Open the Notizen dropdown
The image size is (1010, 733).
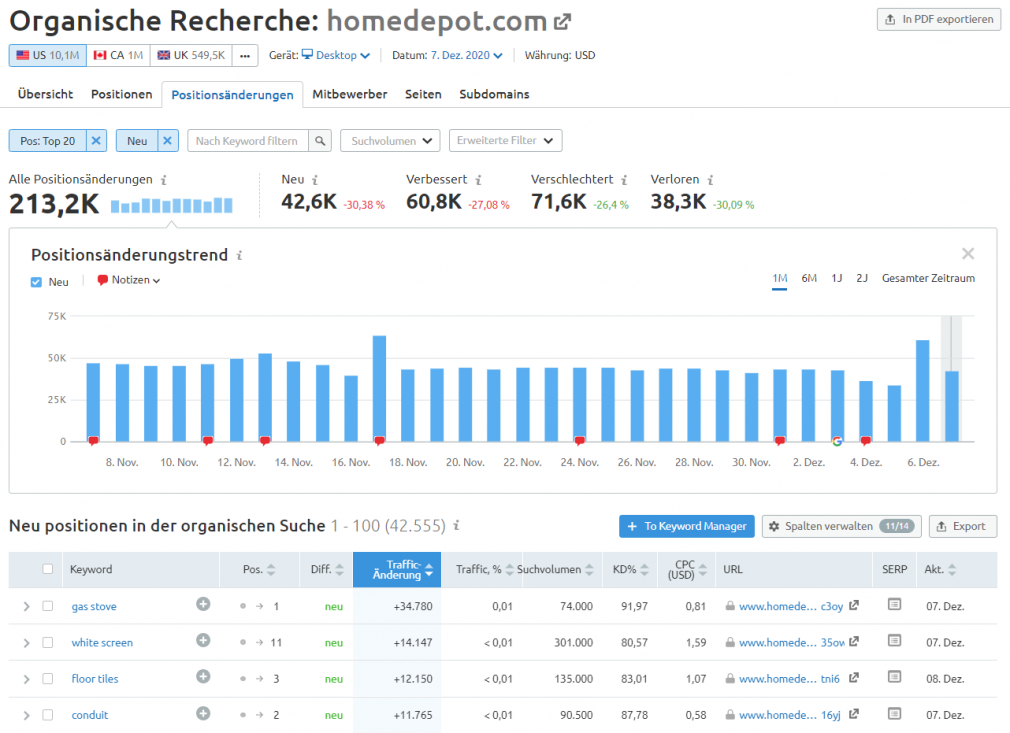(x=129, y=280)
